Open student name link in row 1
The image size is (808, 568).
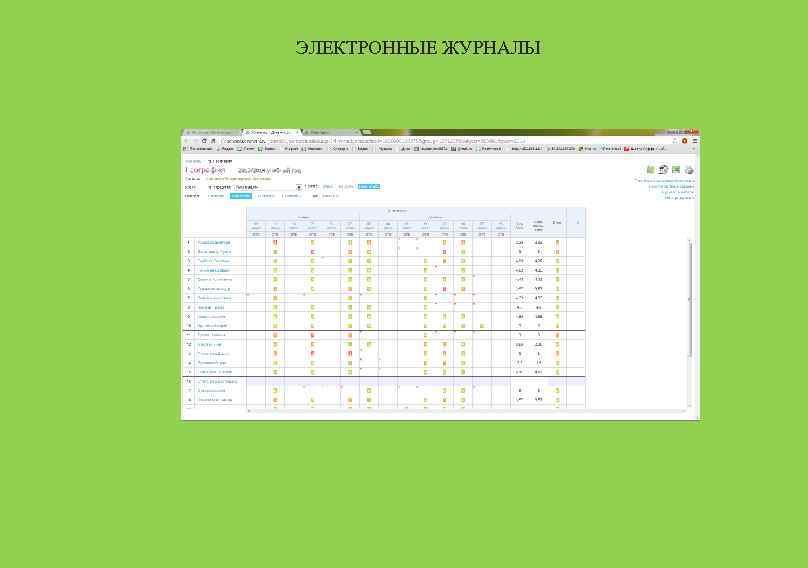coord(214,242)
